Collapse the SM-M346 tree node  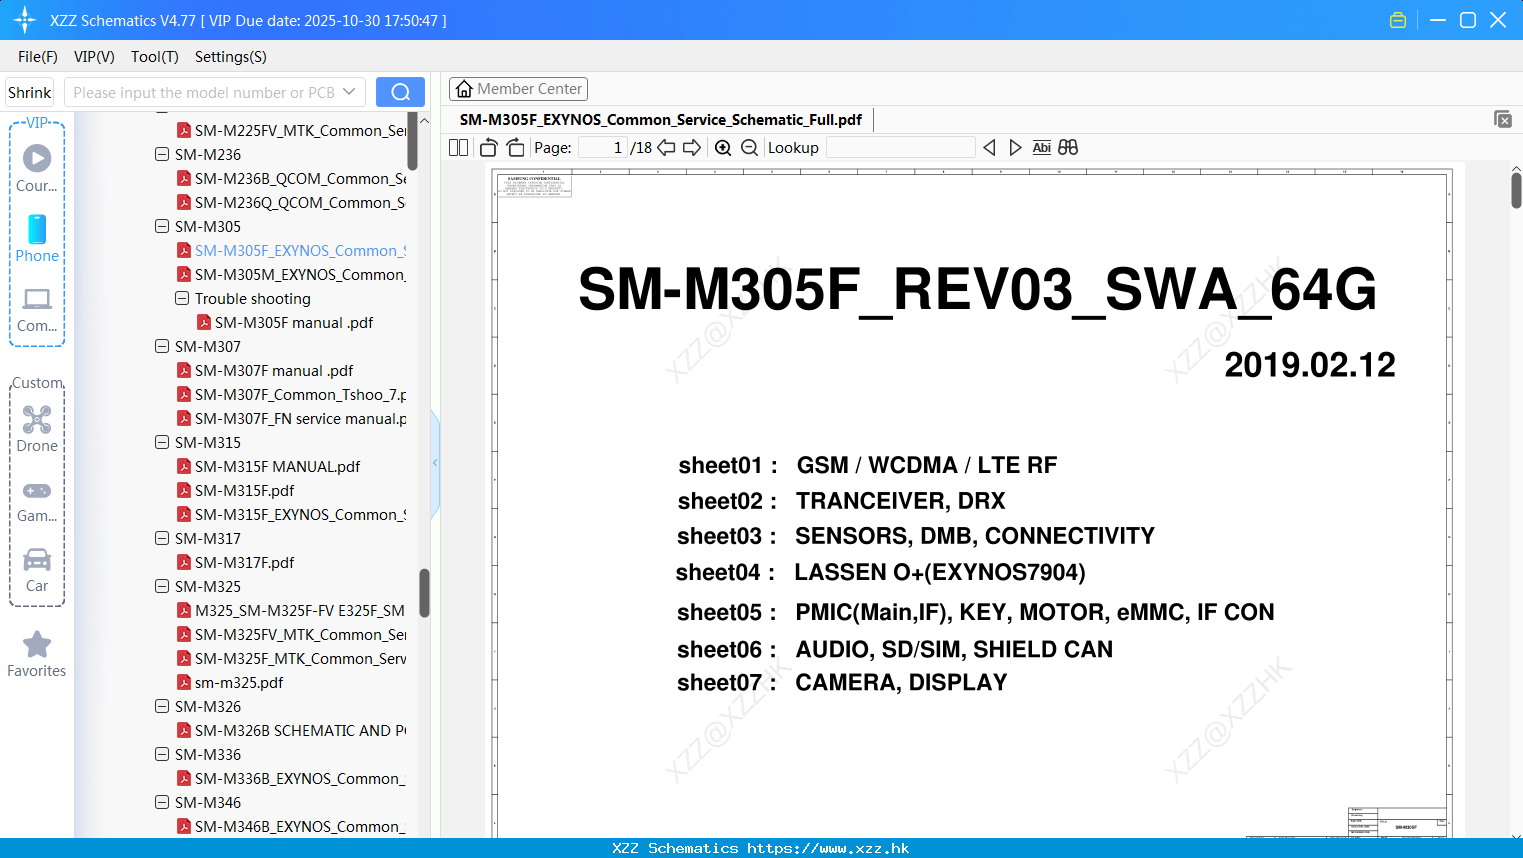coord(162,802)
